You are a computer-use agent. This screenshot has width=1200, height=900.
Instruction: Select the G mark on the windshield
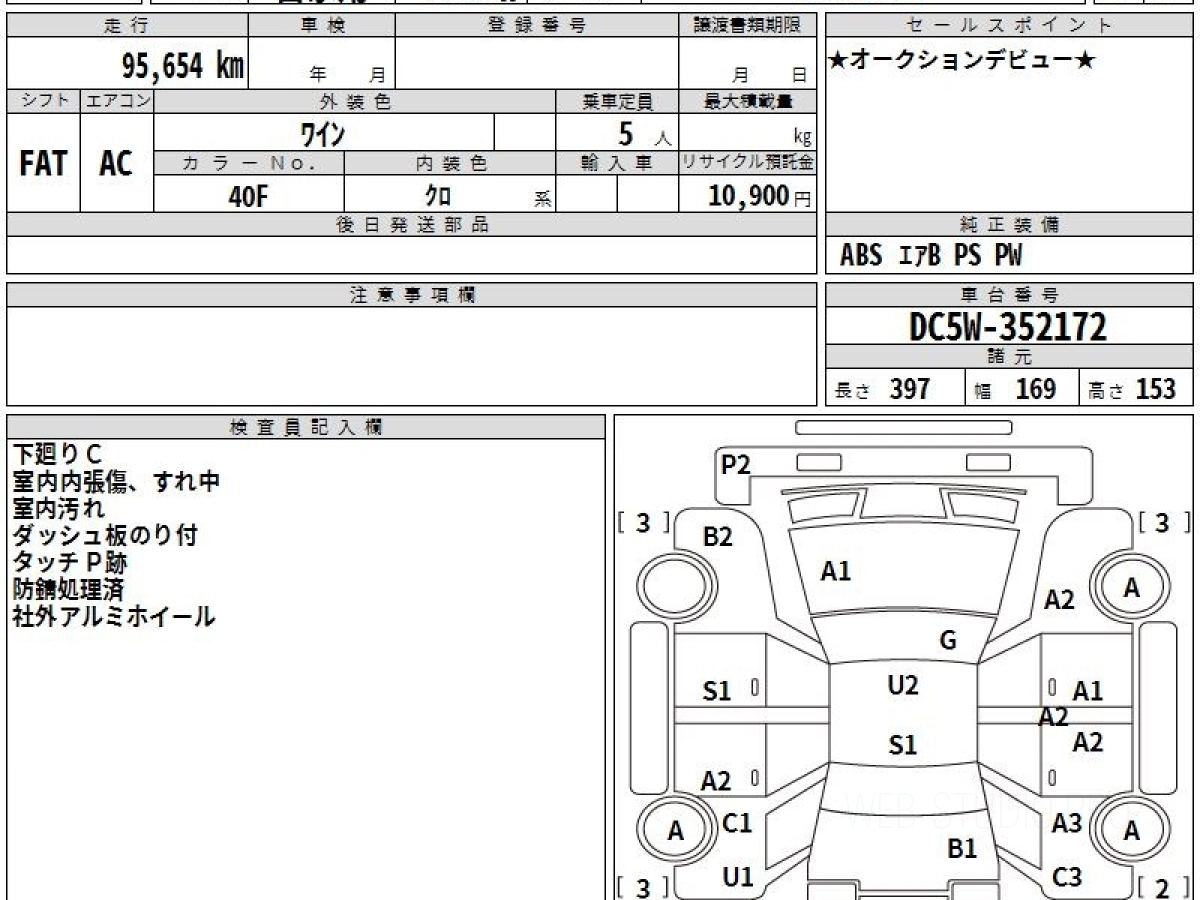click(948, 641)
